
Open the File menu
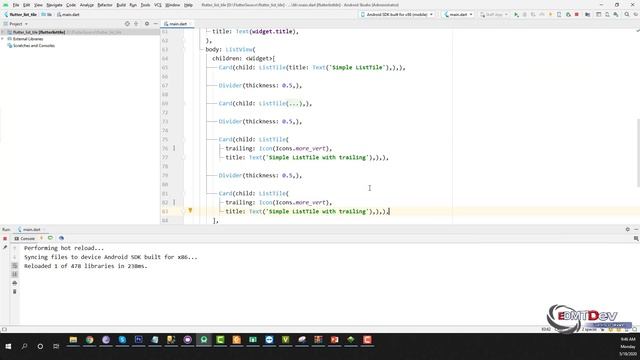tap(16, 5)
